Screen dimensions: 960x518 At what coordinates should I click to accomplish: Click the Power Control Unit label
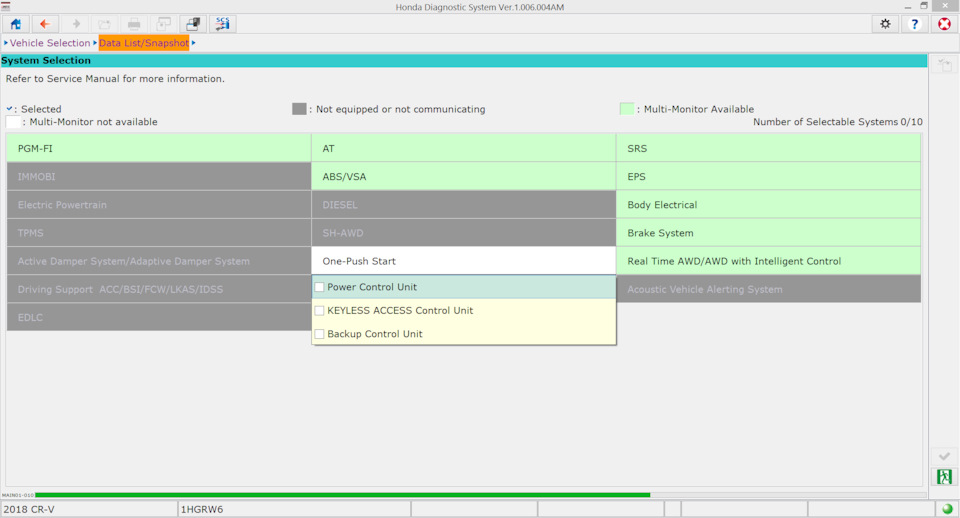tap(372, 287)
